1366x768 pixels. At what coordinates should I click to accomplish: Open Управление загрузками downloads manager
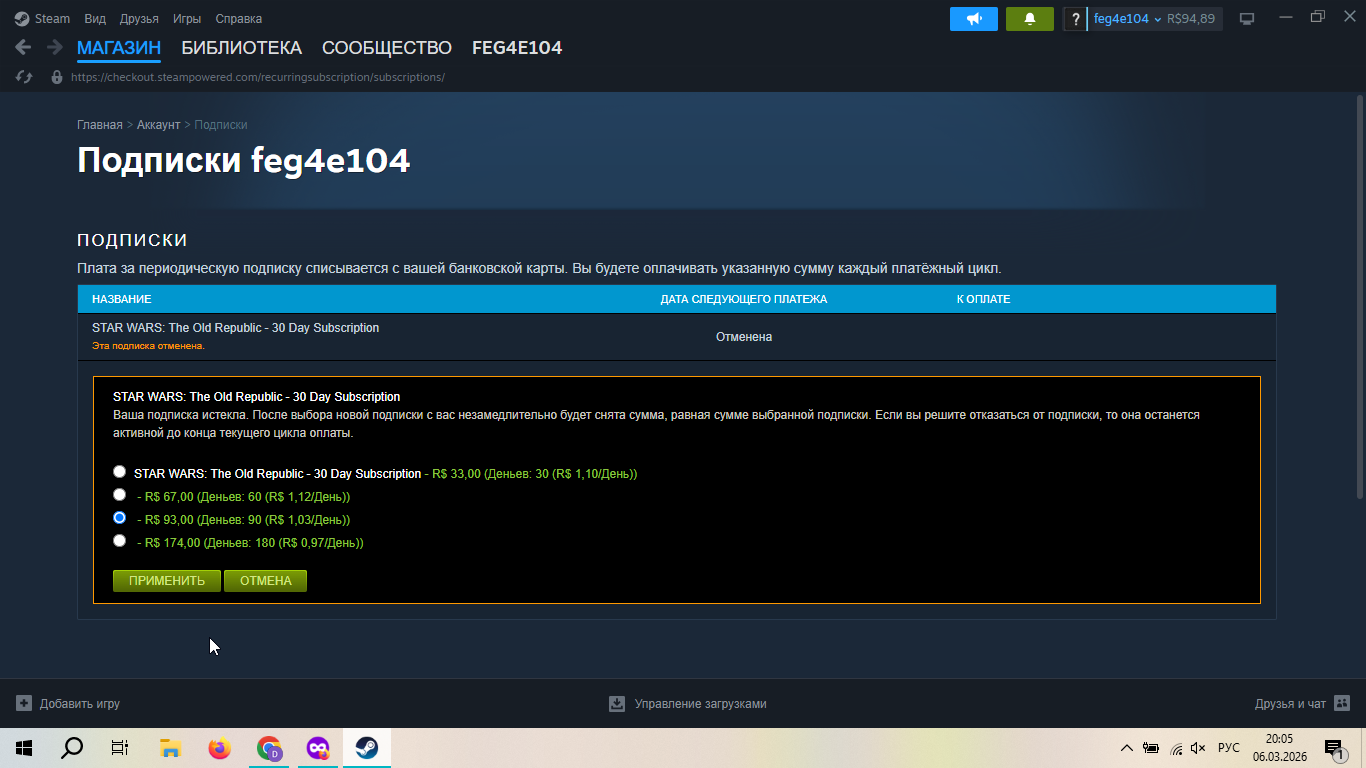pos(688,704)
